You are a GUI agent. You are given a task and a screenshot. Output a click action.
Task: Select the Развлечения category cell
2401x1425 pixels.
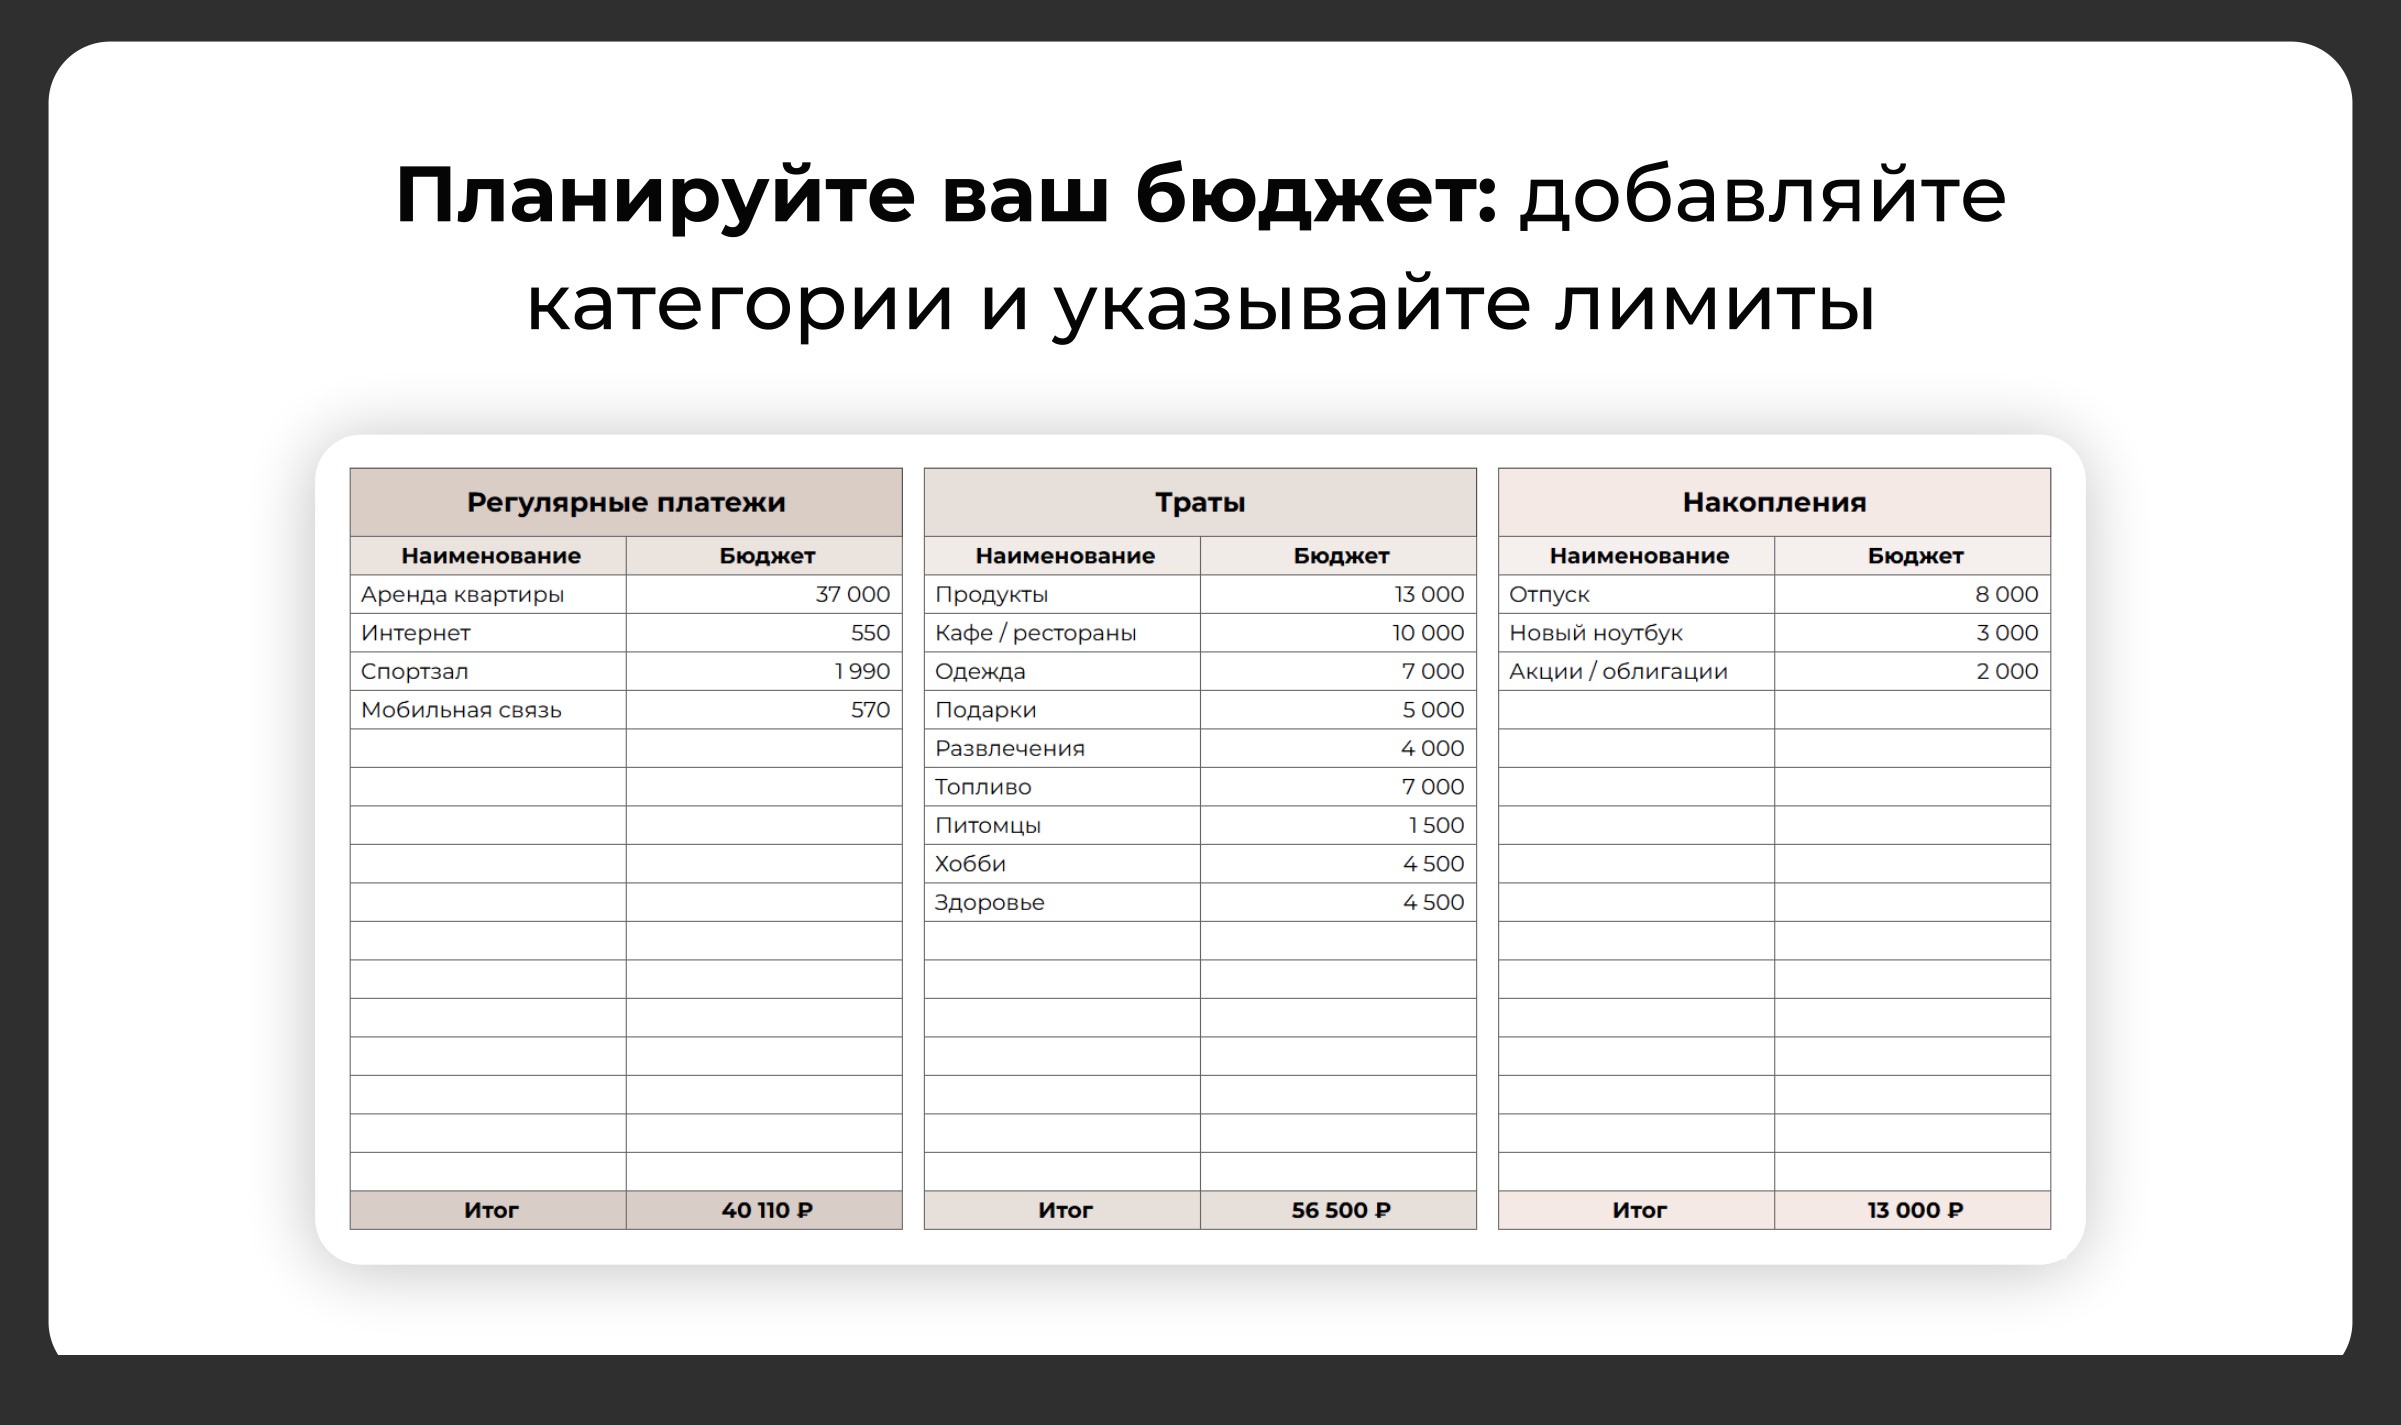[x=1062, y=748]
